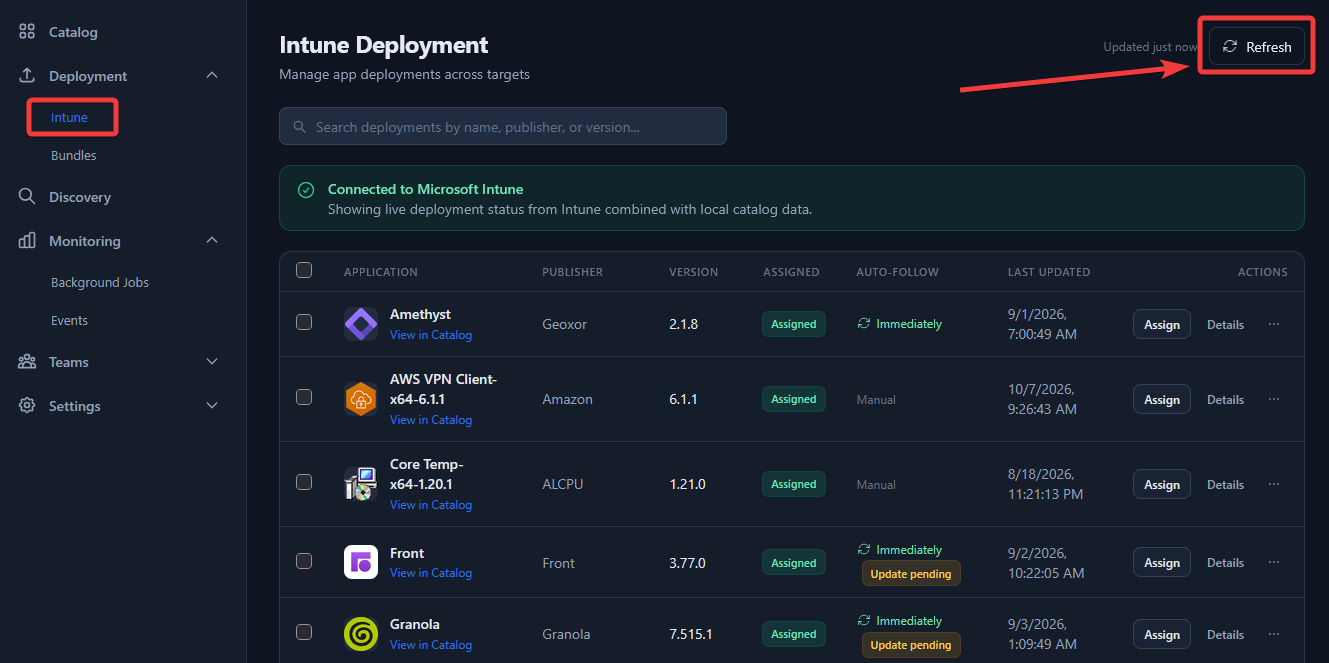Click the Update pending badge for Granola
Screen dimensions: 1329x663
pos(911,645)
